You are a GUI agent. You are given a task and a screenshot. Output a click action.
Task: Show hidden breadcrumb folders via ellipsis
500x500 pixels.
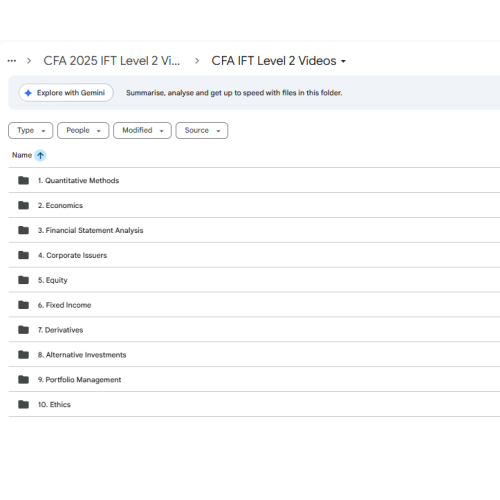coord(12,61)
